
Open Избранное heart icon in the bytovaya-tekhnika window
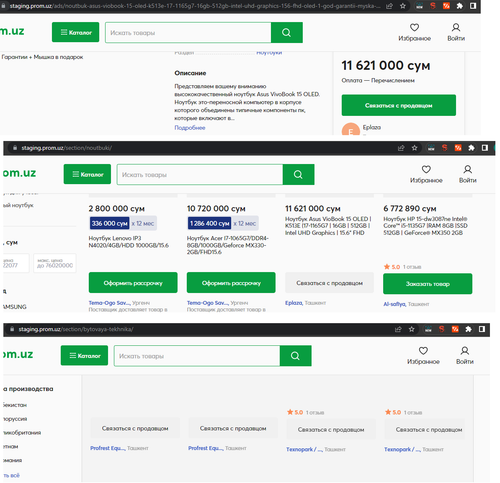(423, 351)
